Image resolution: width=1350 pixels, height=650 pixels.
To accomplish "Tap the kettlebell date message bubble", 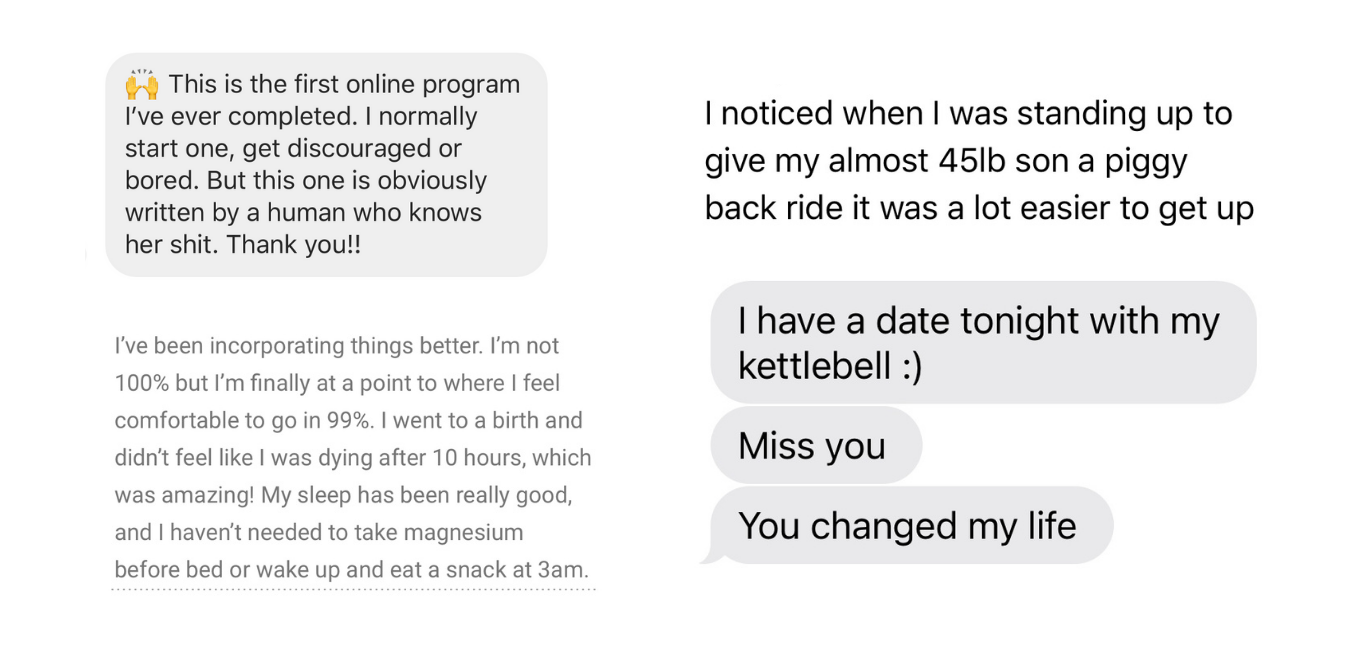I will (x=983, y=342).
